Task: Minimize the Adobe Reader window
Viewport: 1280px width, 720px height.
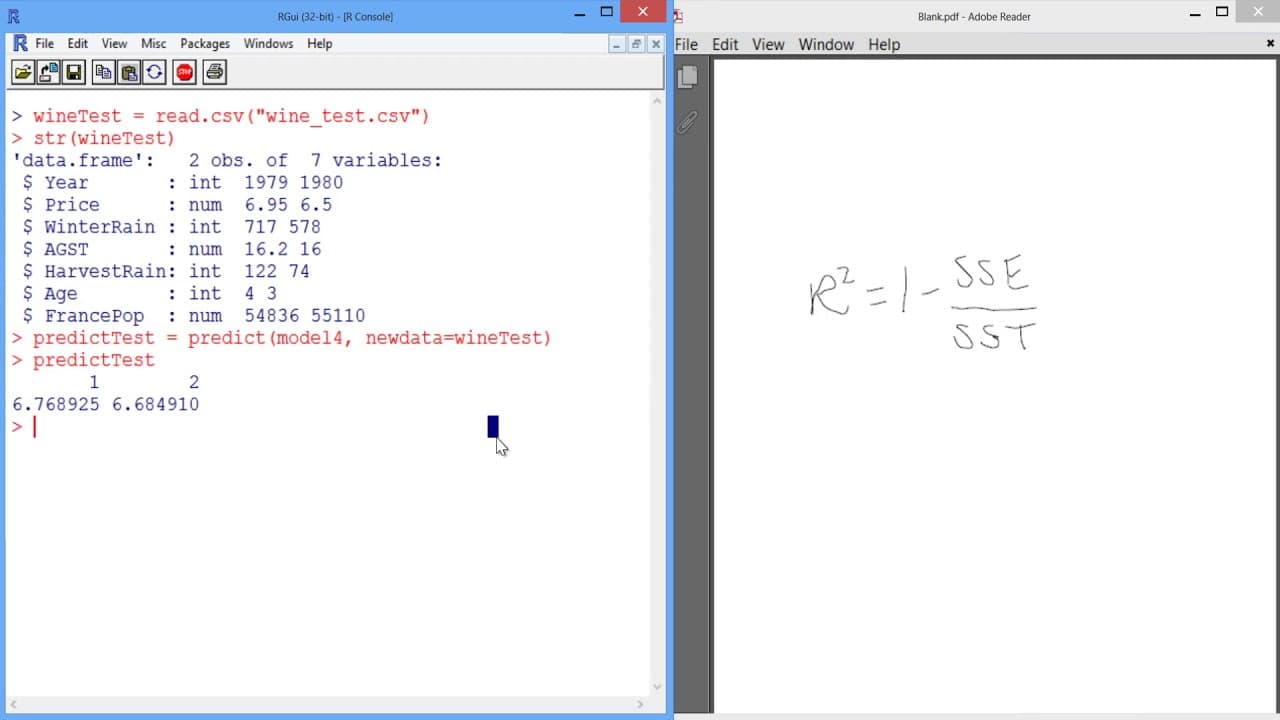Action: [x=1195, y=12]
